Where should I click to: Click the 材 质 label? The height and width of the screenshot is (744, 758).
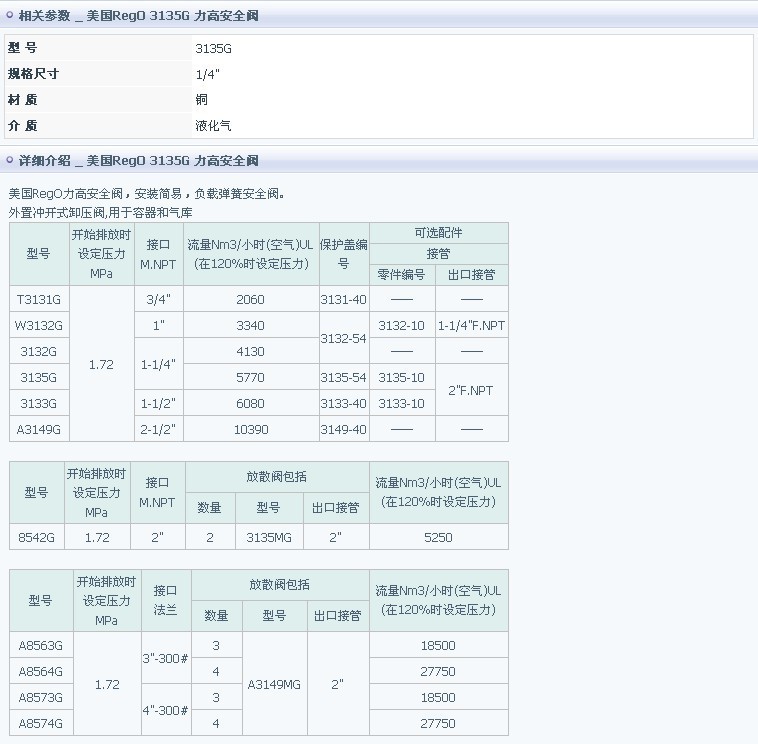(x=22, y=100)
